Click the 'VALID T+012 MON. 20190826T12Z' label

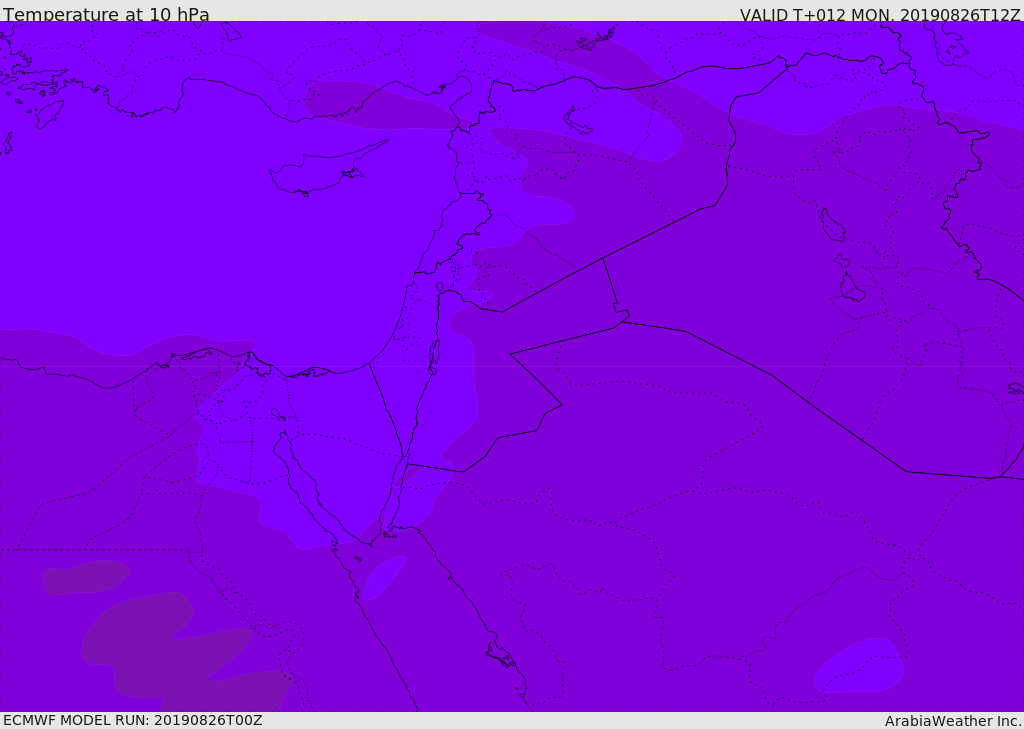880,14
